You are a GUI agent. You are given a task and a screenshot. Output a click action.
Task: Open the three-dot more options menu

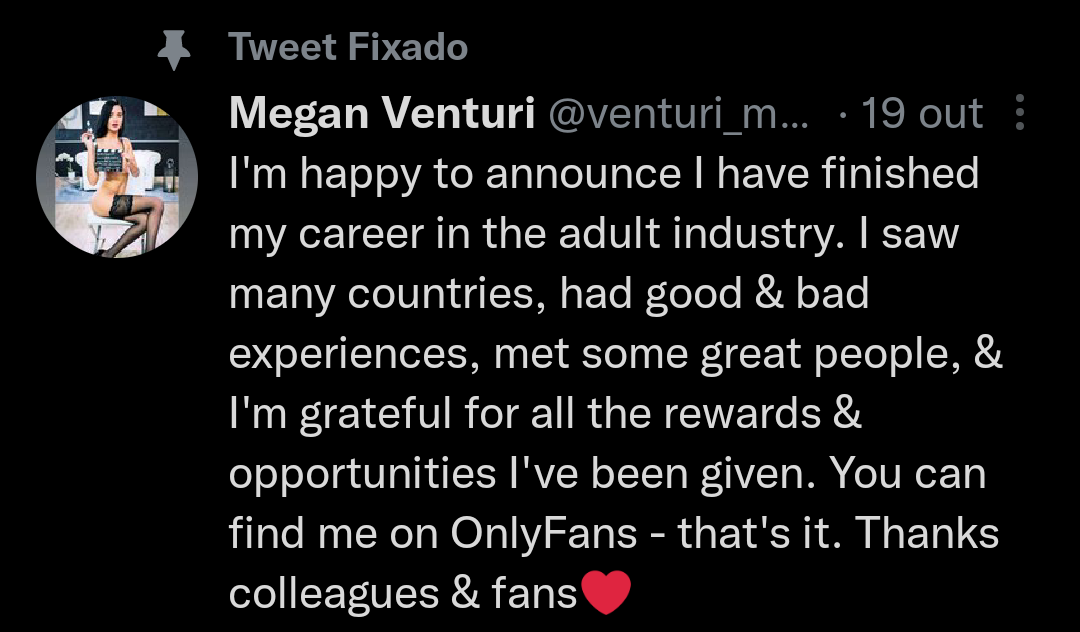pyautogui.click(x=1020, y=112)
